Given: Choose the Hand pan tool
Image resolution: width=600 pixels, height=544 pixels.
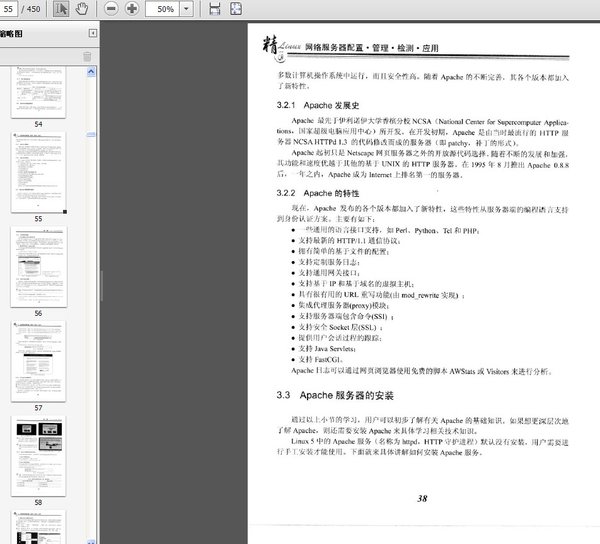Looking at the screenshot, I should 82,8.
